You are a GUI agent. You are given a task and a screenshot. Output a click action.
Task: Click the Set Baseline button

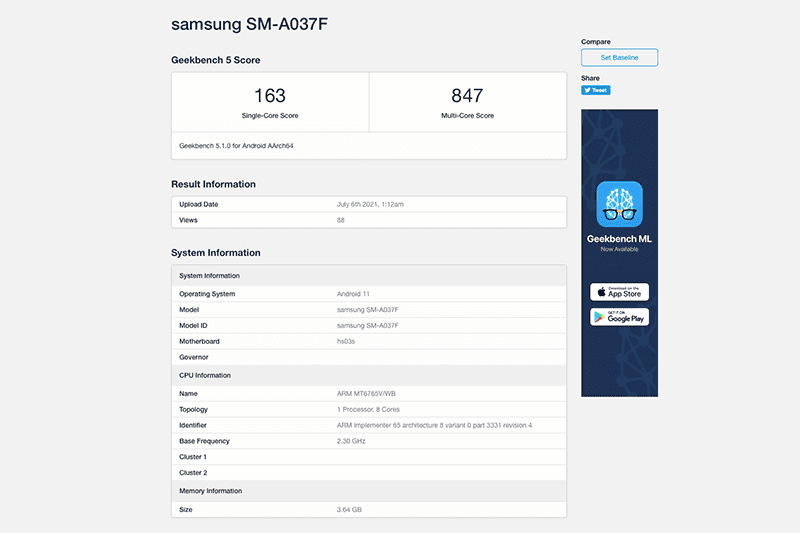[x=619, y=58]
